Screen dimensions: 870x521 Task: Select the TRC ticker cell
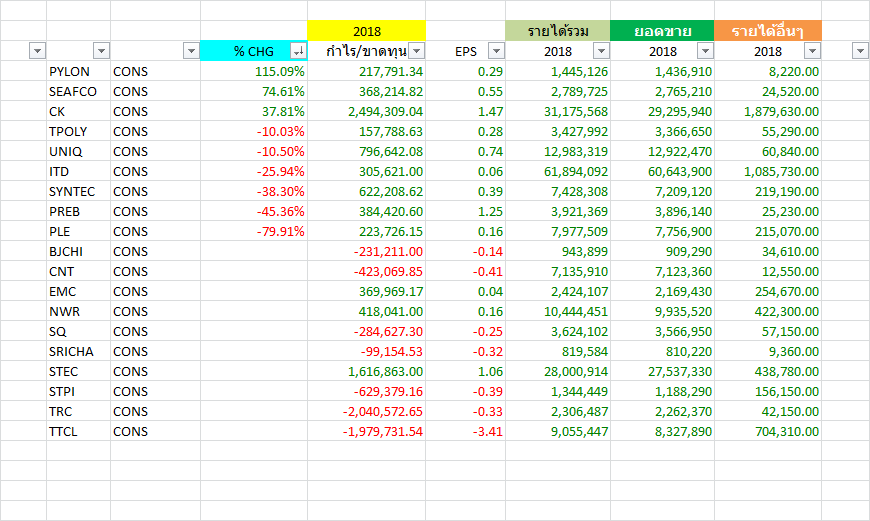point(78,411)
